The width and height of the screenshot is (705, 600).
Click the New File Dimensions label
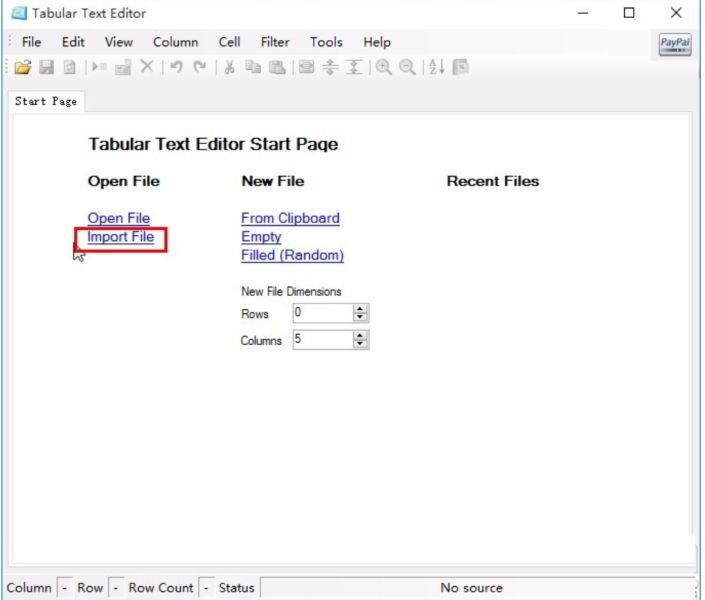291,291
